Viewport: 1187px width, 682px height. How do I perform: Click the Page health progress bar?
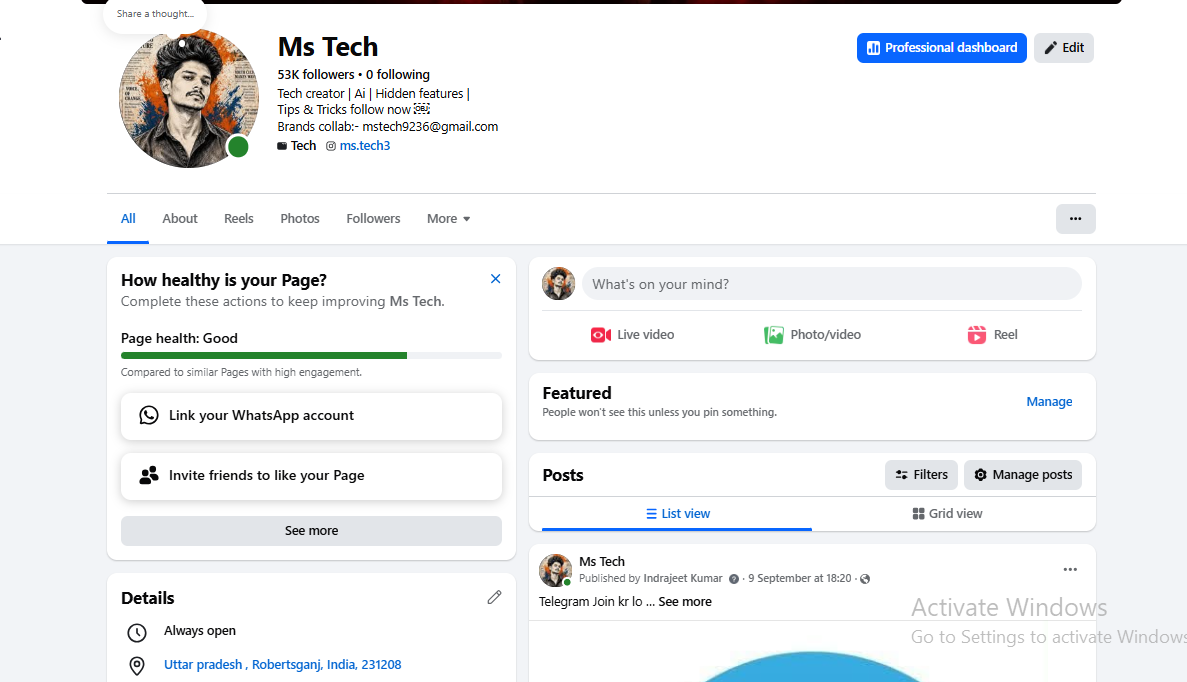click(x=311, y=355)
